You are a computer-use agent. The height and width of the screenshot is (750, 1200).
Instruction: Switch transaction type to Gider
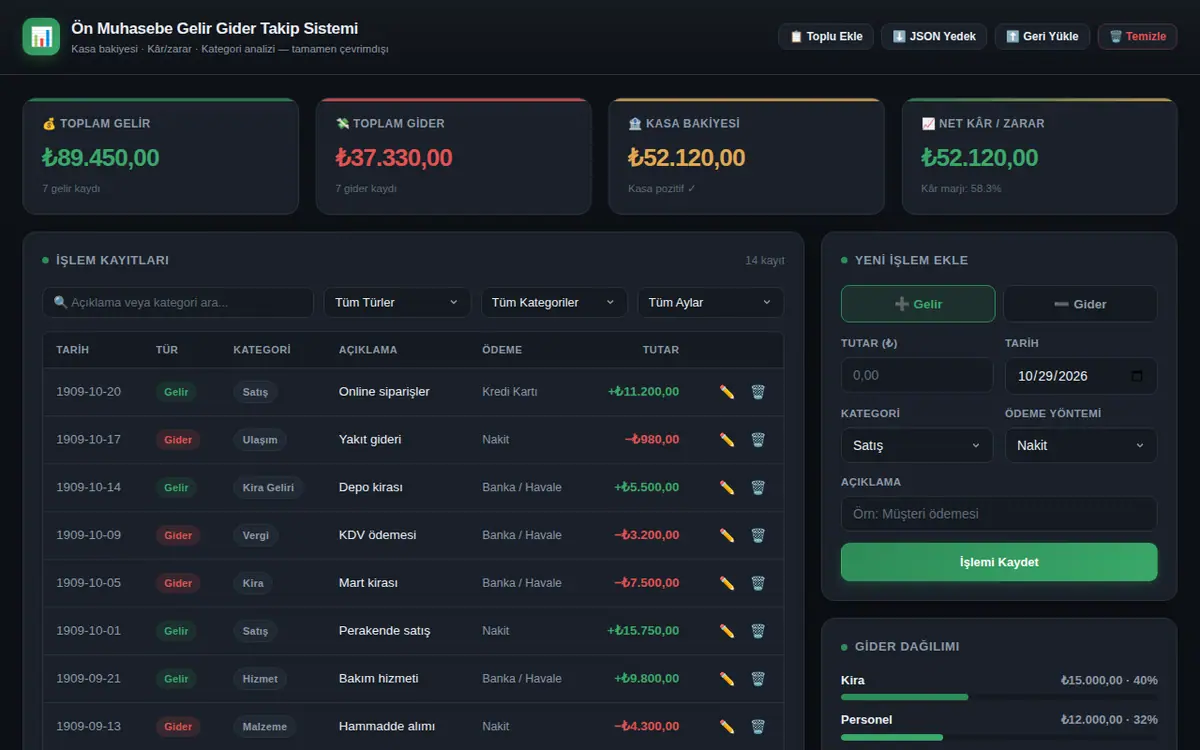click(x=1080, y=304)
